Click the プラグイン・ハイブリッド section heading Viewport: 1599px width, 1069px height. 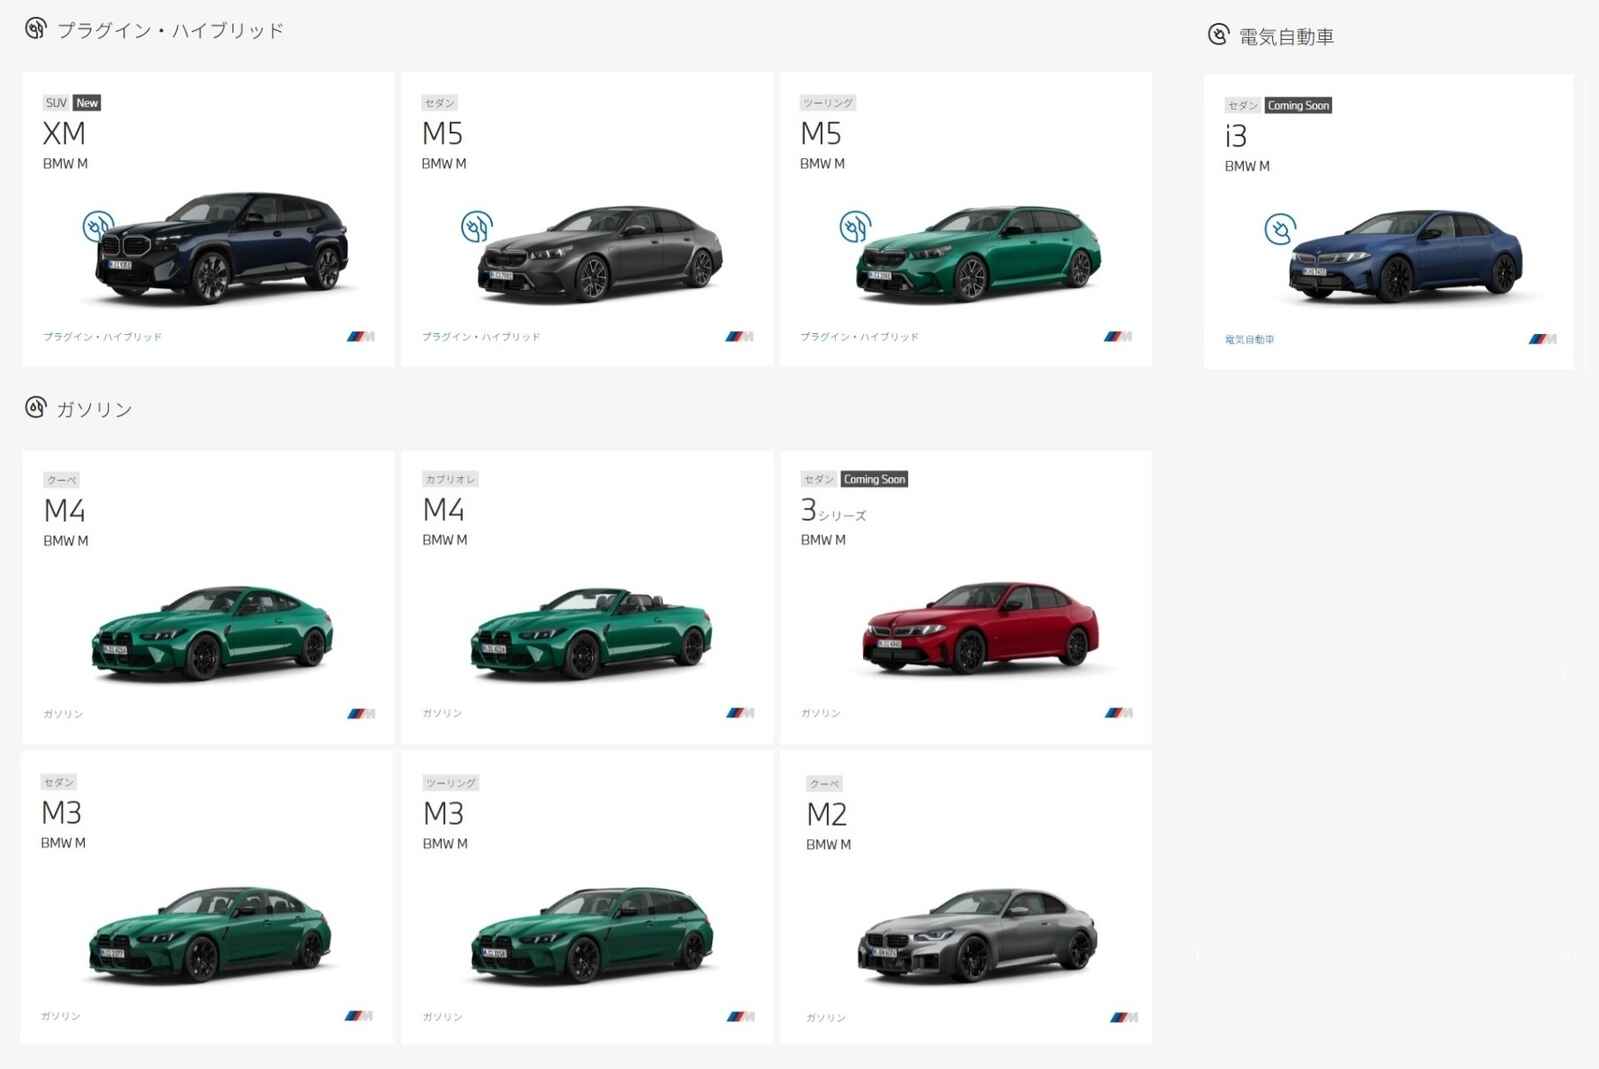(170, 30)
